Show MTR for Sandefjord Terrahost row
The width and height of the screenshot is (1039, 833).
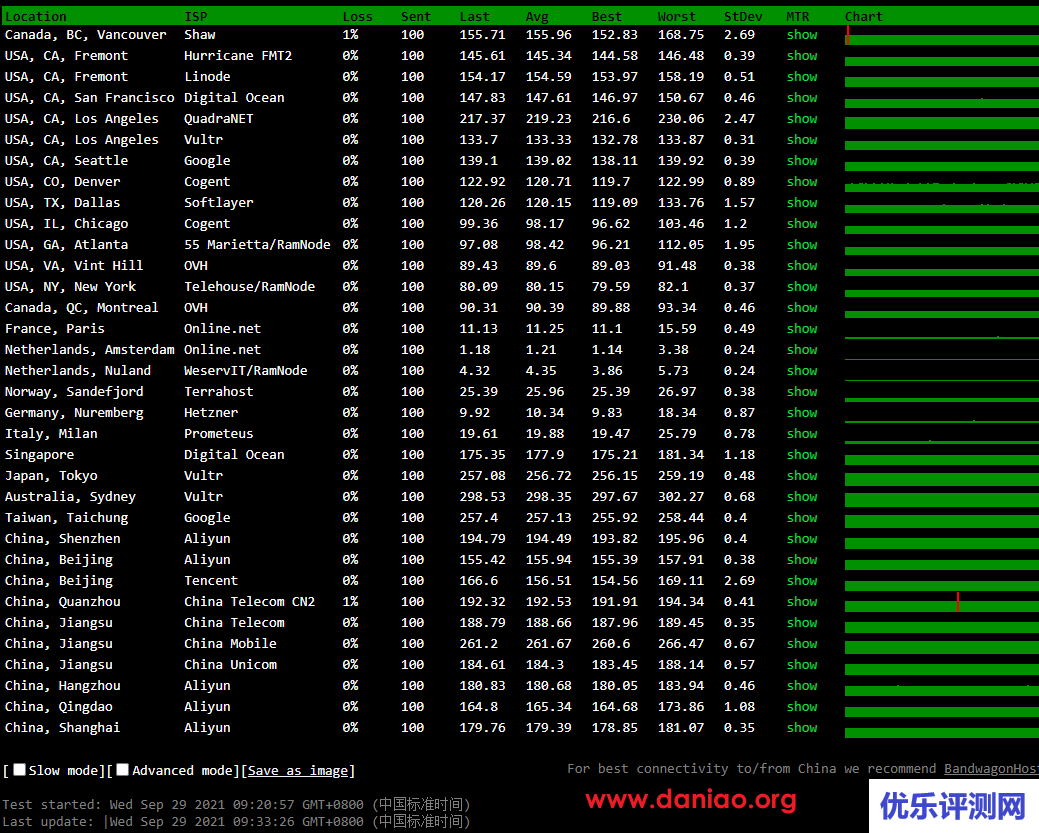tap(802, 392)
